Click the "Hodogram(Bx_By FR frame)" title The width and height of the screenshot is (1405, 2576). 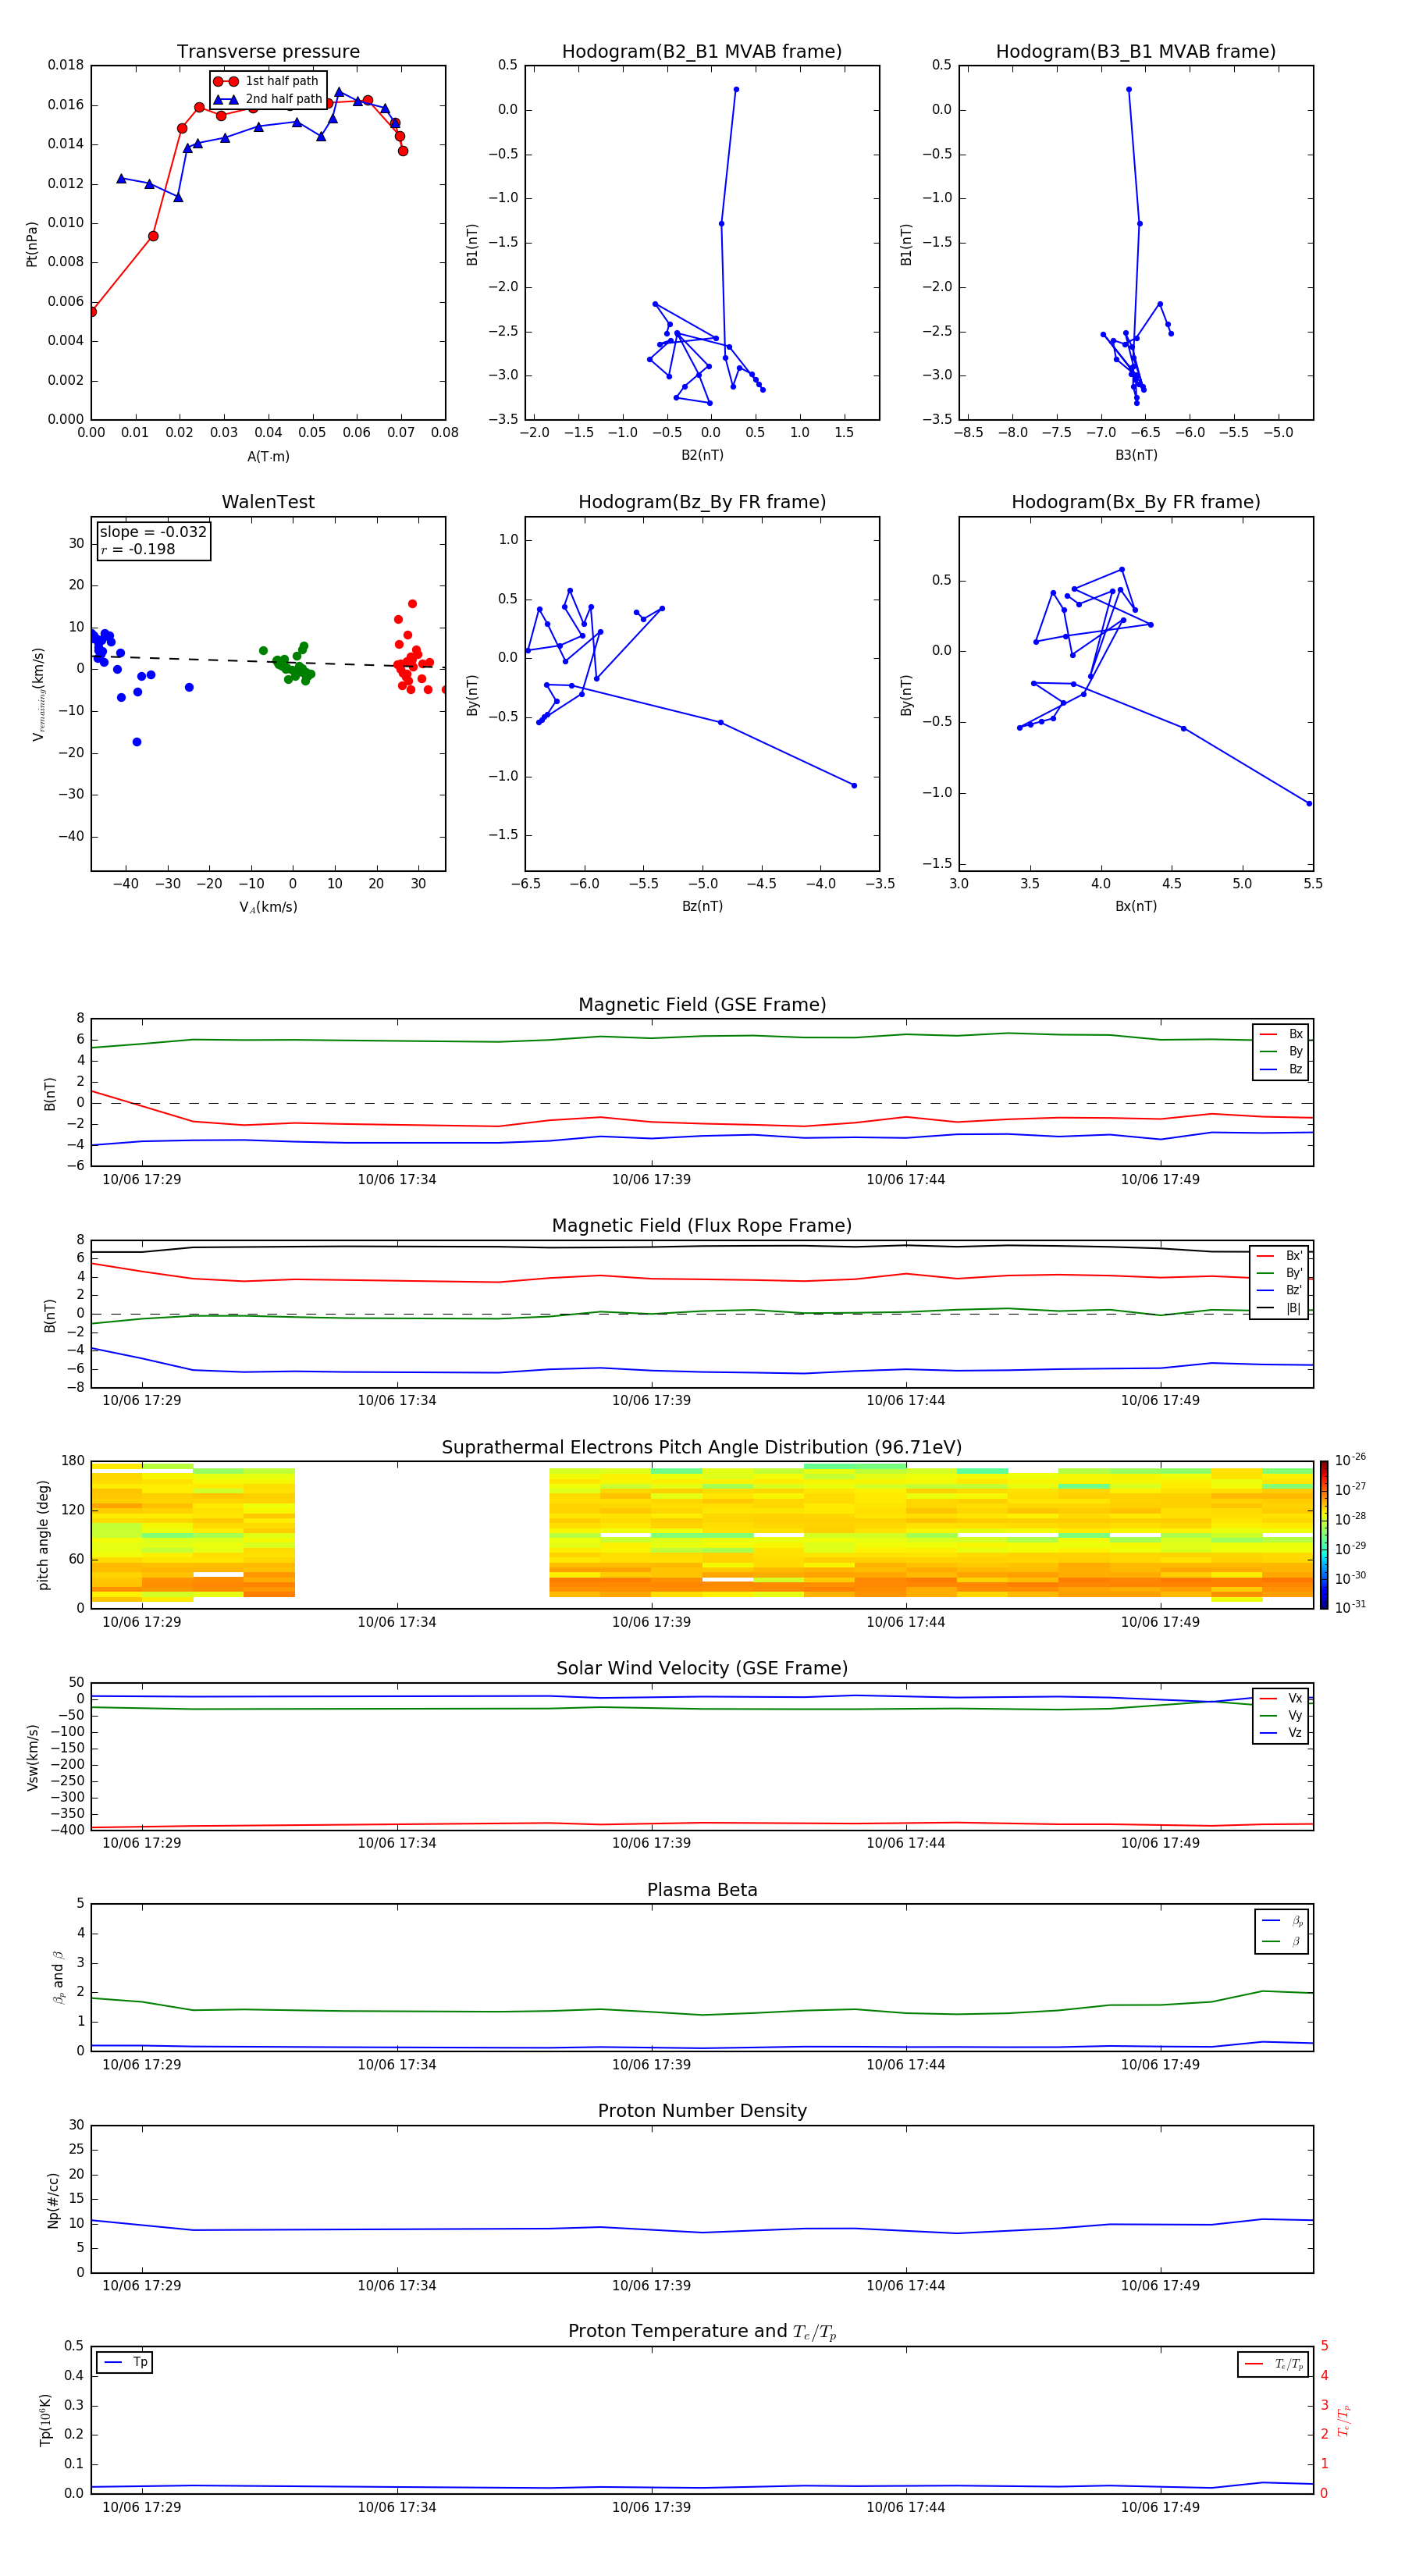click(x=1136, y=502)
